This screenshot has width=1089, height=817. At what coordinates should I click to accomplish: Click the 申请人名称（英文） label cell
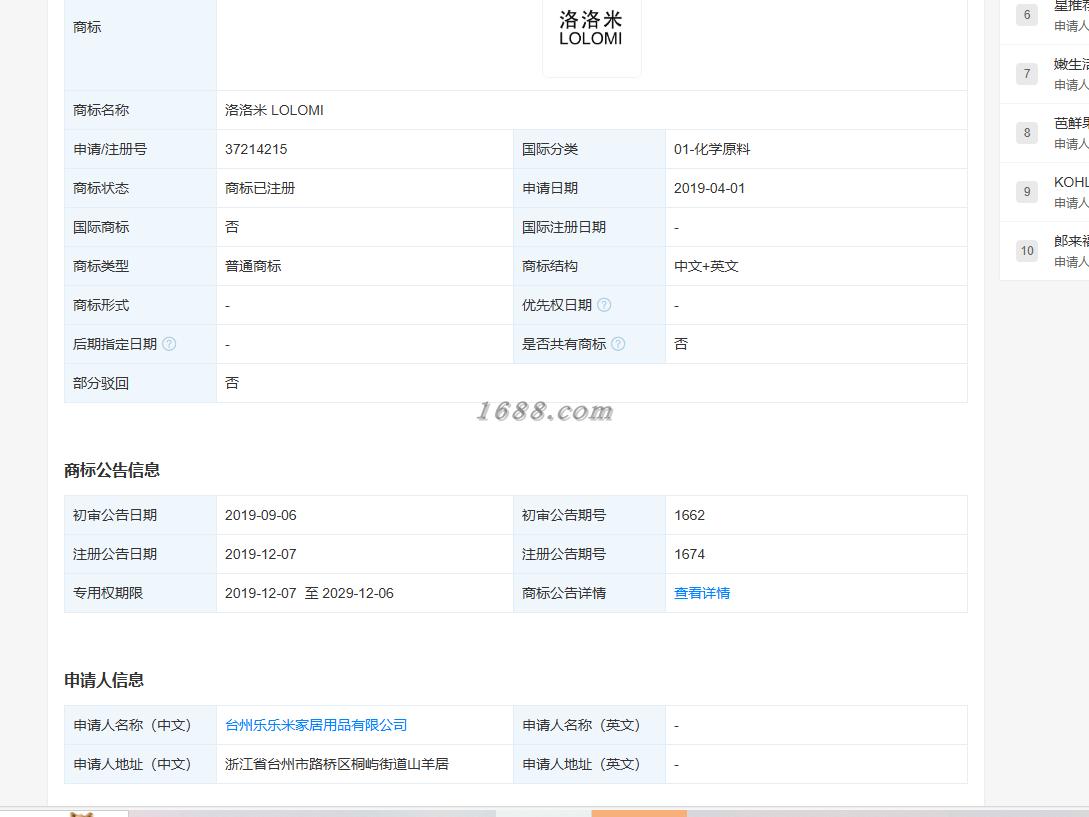[x=590, y=725]
